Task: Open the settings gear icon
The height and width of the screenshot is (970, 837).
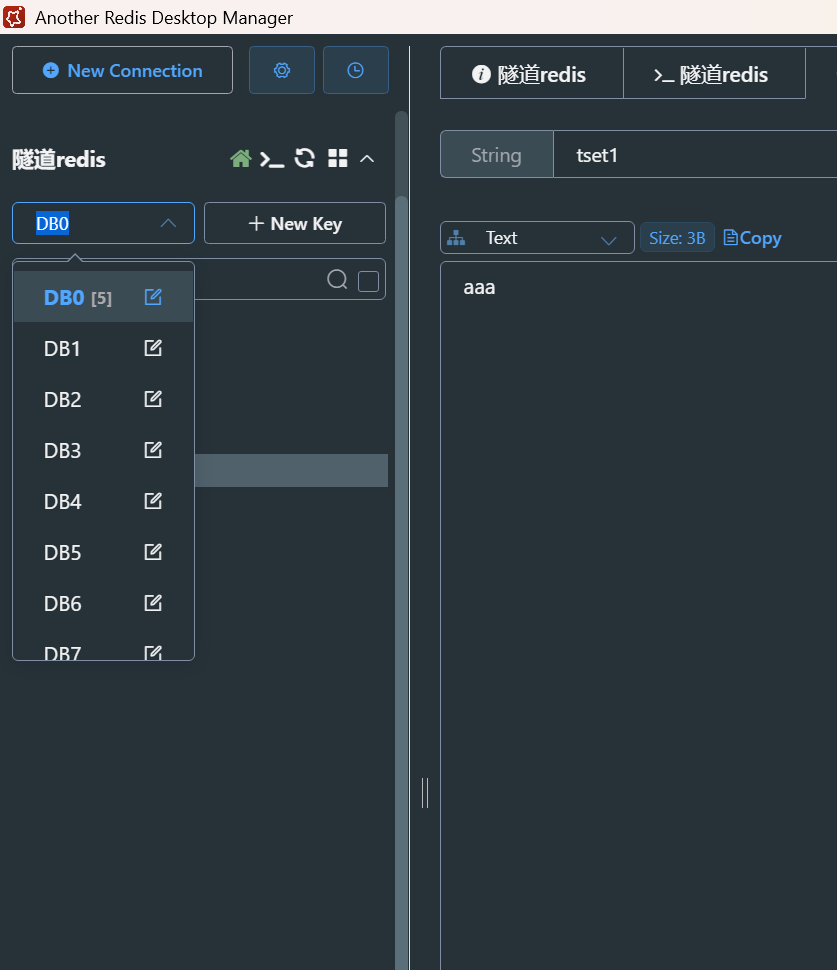Action: coord(281,71)
